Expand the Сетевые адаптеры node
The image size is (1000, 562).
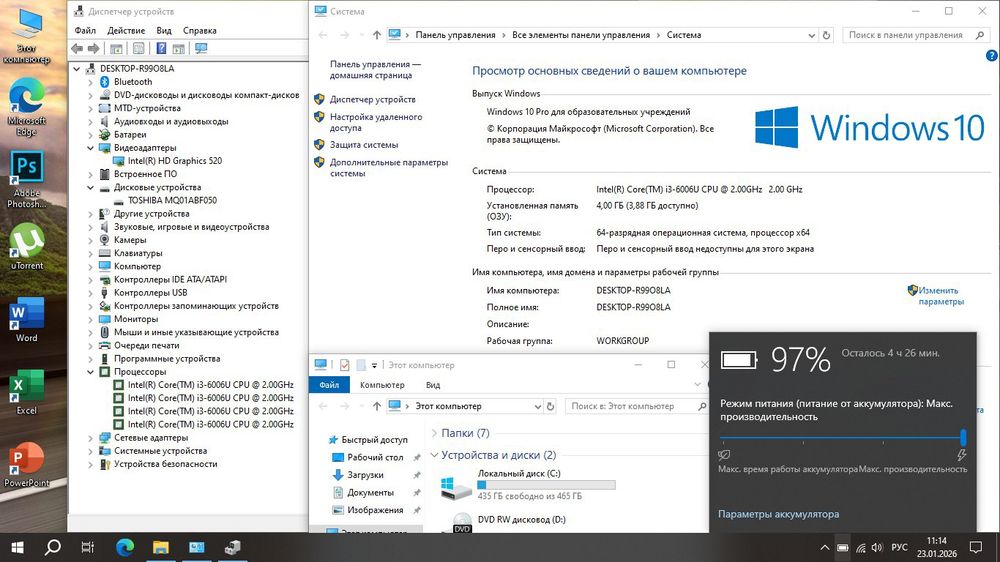(x=91, y=438)
